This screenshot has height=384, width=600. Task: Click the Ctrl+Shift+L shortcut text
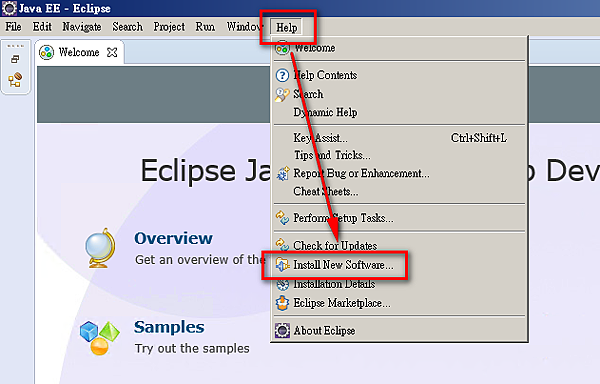(479, 138)
